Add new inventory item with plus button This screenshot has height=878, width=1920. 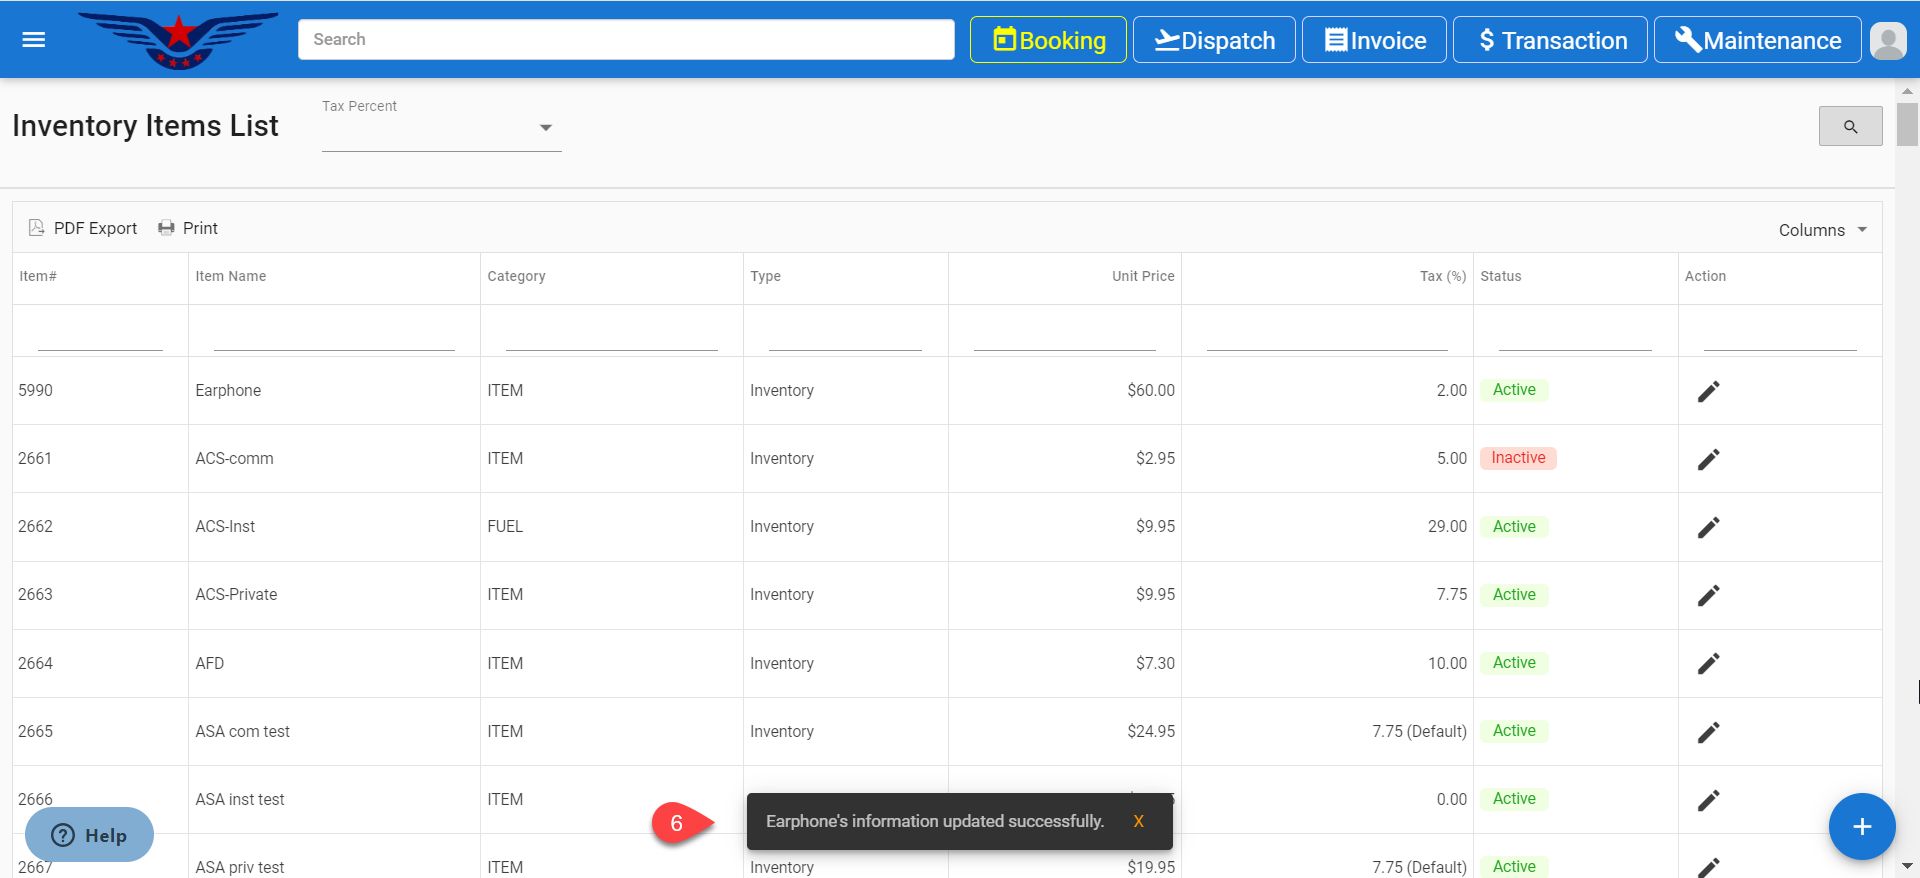[1861, 827]
